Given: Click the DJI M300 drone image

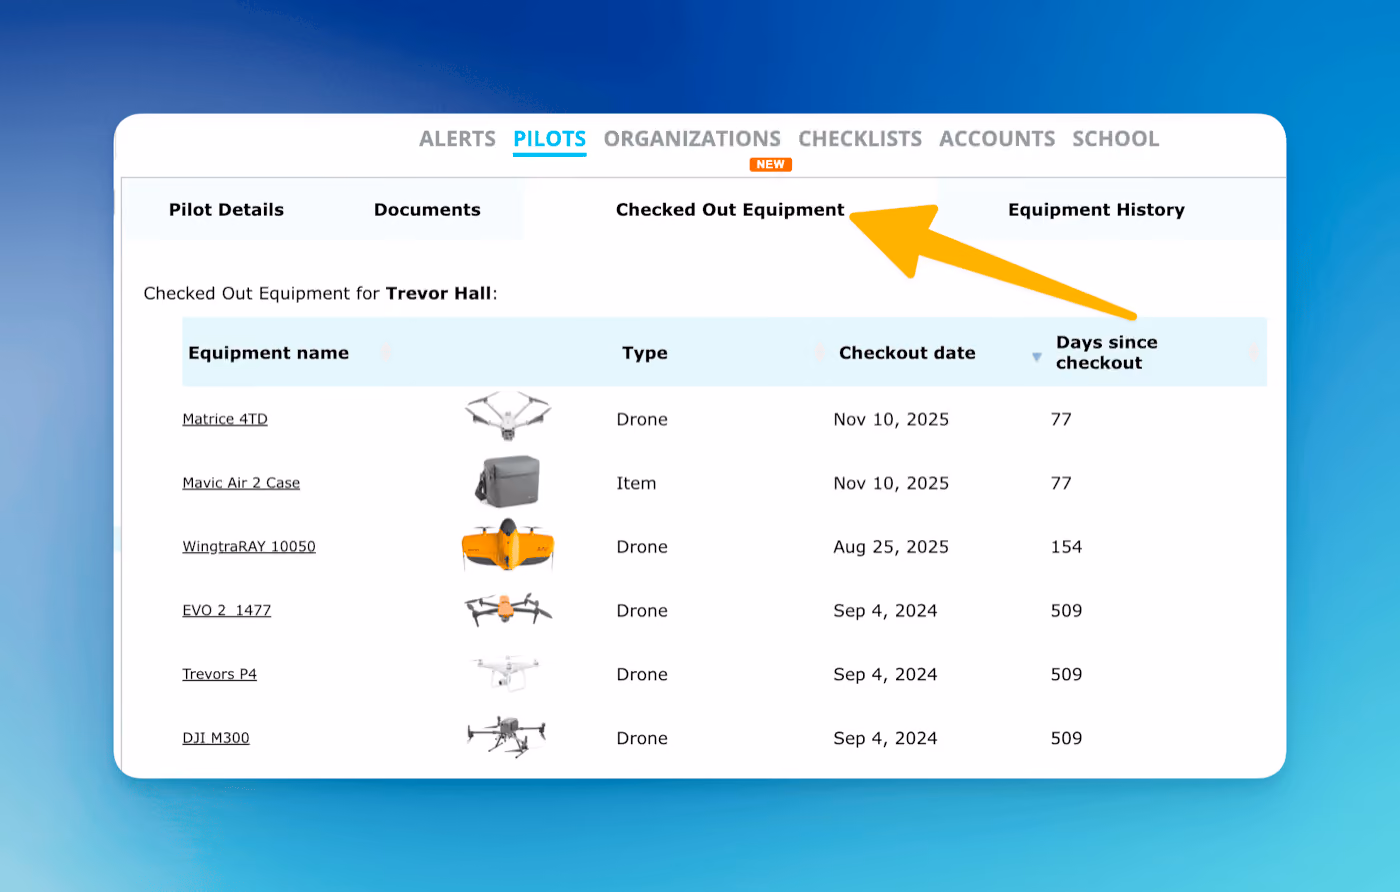Looking at the screenshot, I should click(508, 737).
